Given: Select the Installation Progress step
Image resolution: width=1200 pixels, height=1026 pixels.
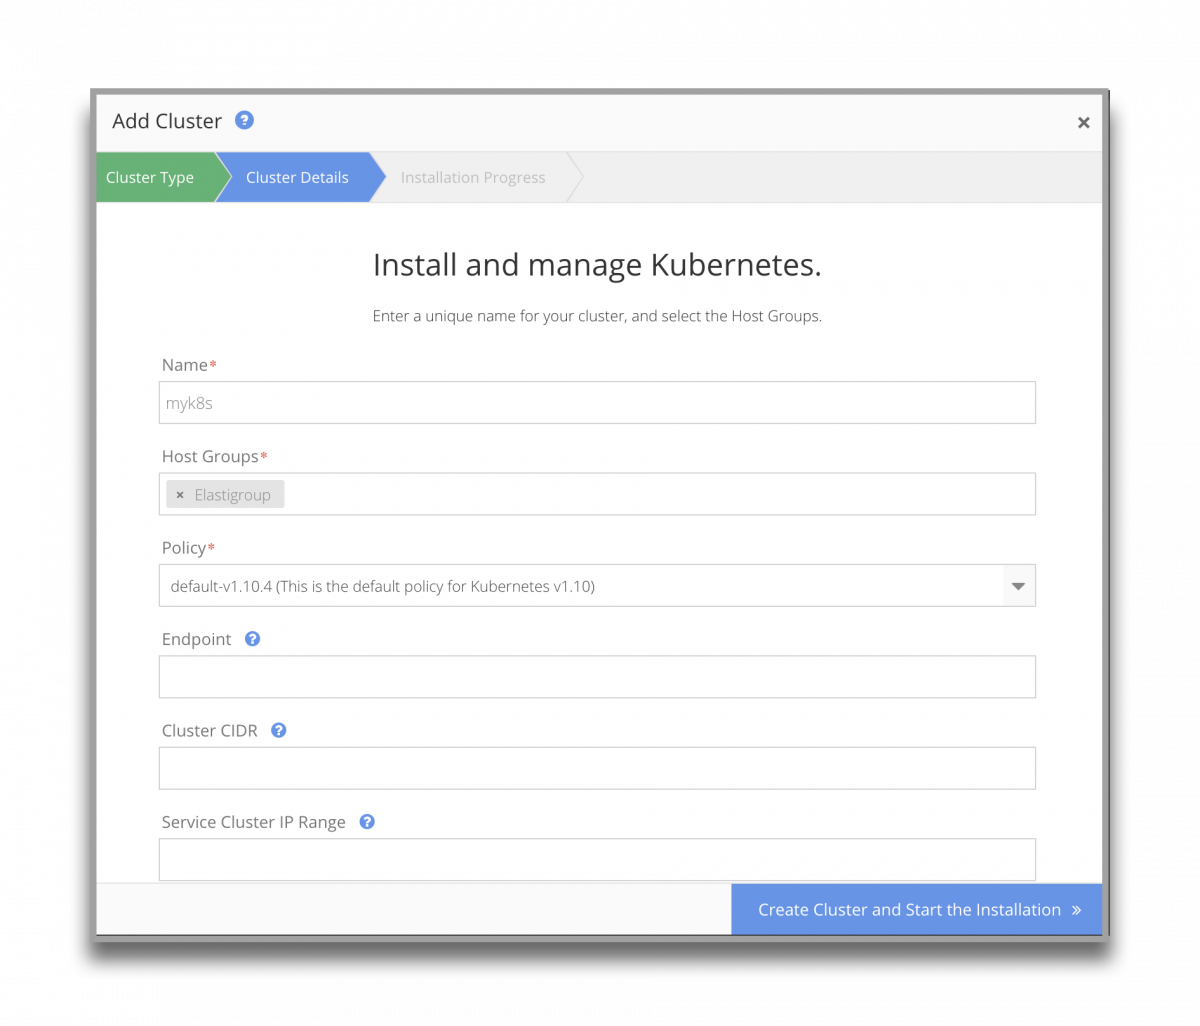Looking at the screenshot, I should 472,177.
